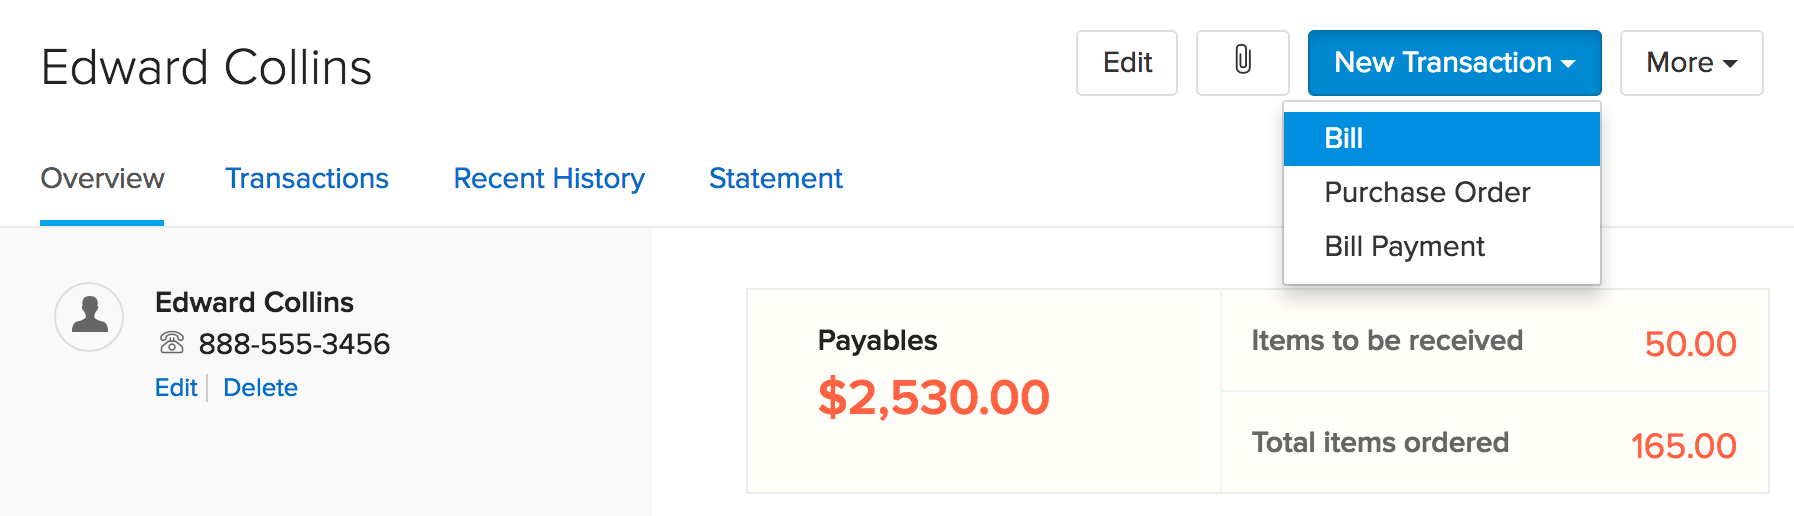The width and height of the screenshot is (1794, 516).
Task: Click the Edward Collins page title
Action: tap(206, 67)
